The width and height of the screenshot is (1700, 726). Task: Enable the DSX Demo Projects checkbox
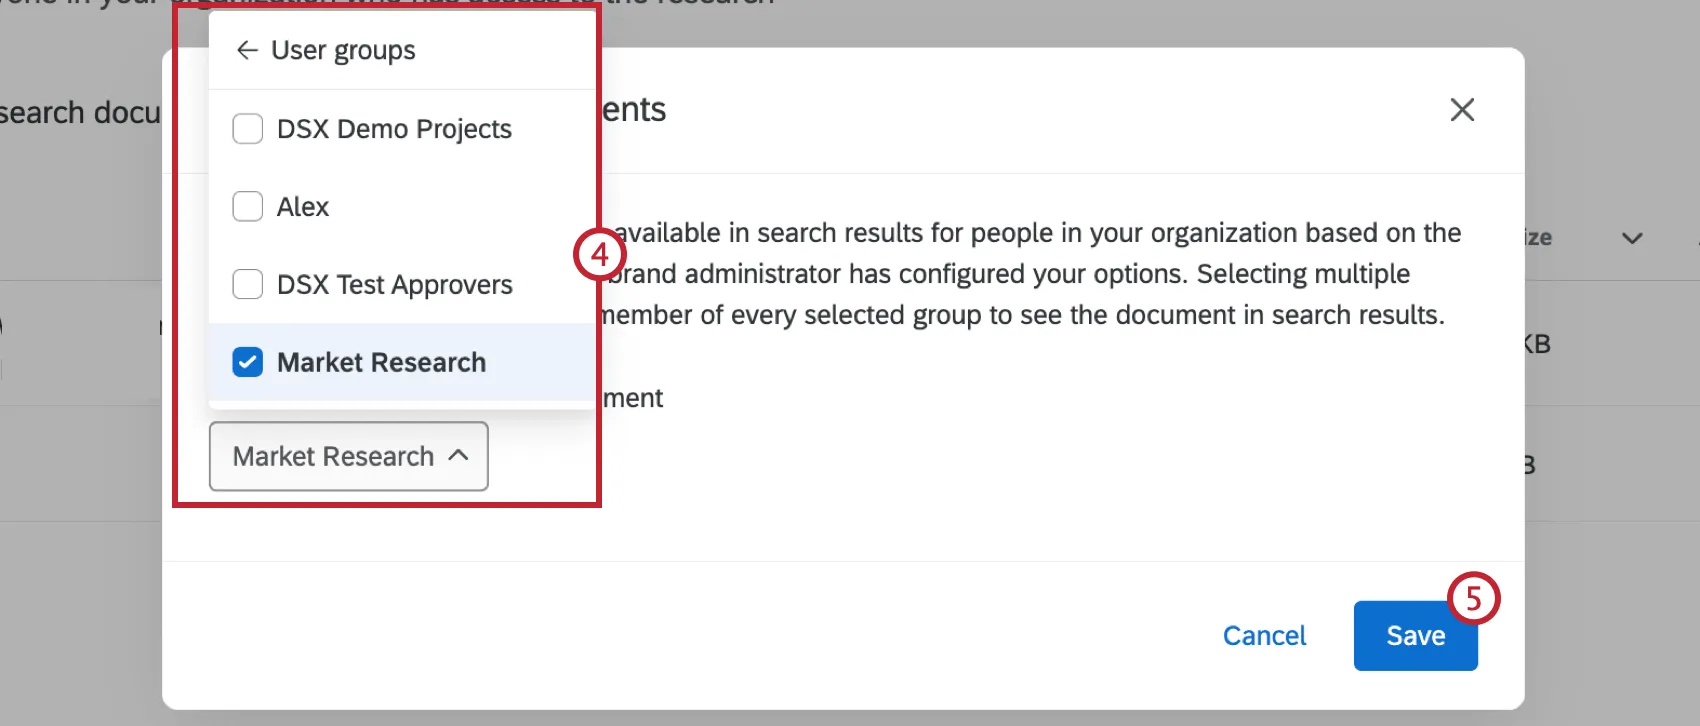coord(247,128)
